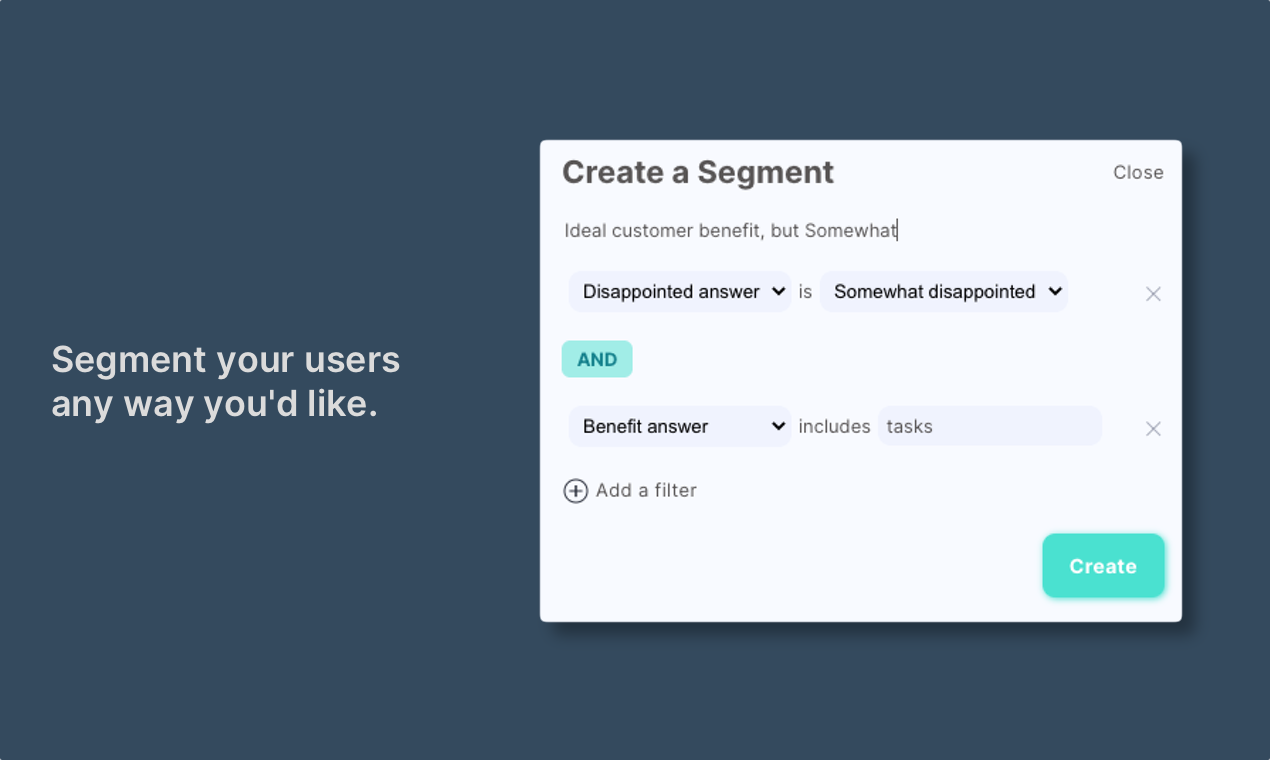
Task: Delete the Benefit answer filter row
Action: click(x=1153, y=429)
